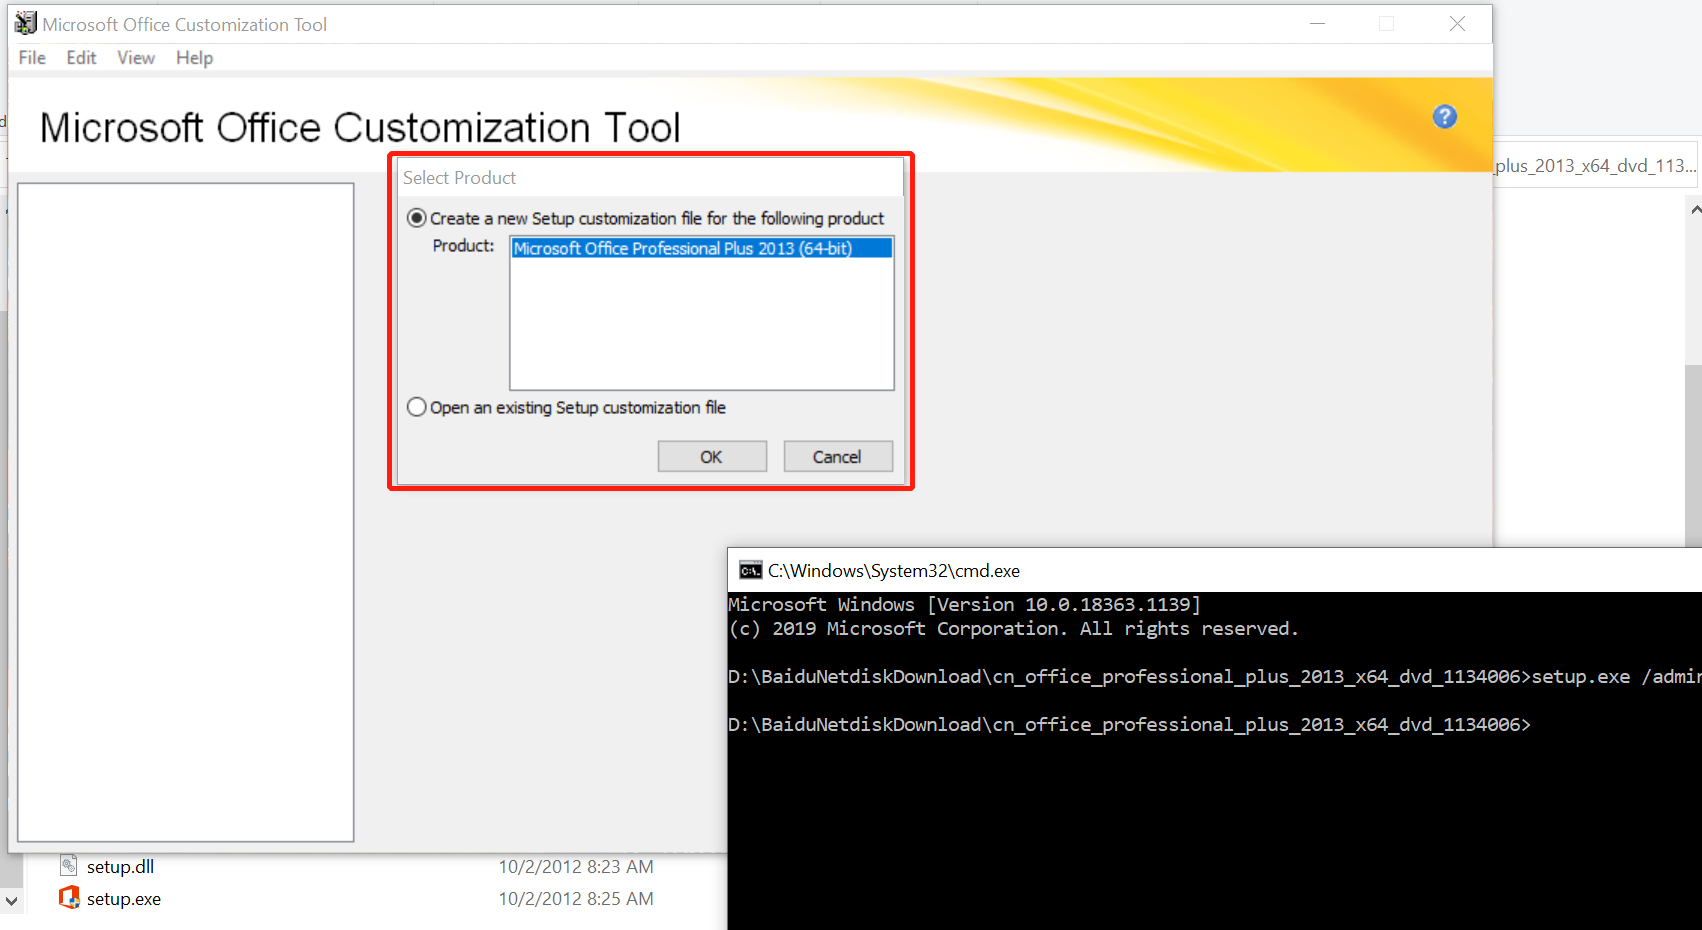Viewport: 1702px width, 930px height.
Task: Open the View menu
Action: point(136,58)
